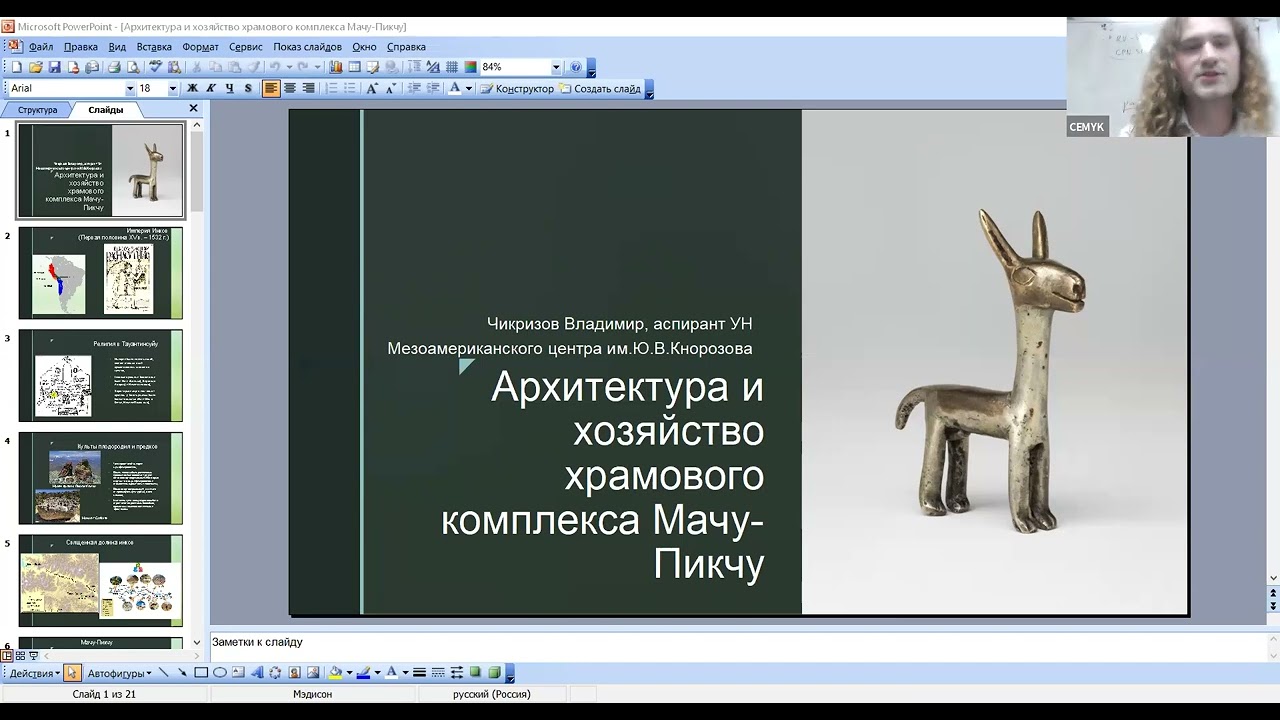Select the Line drawing tool
The width and height of the screenshot is (1280, 720).
[163, 673]
